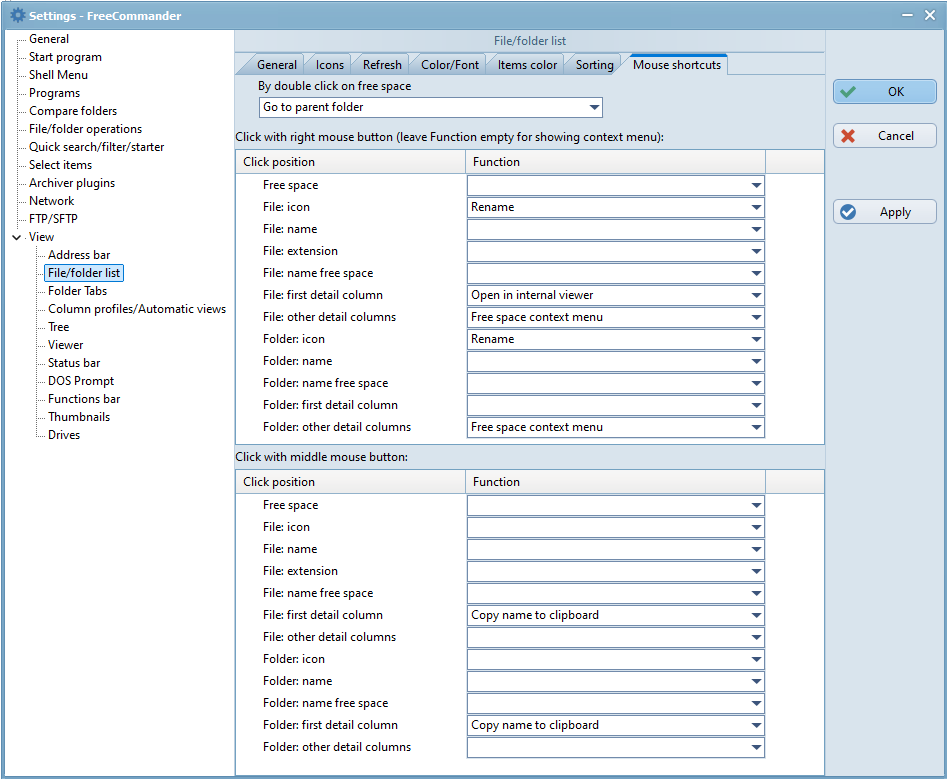Open middle-click File: name function dropdown
Viewport: 947px width, 779px height.
pyautogui.click(x=615, y=550)
